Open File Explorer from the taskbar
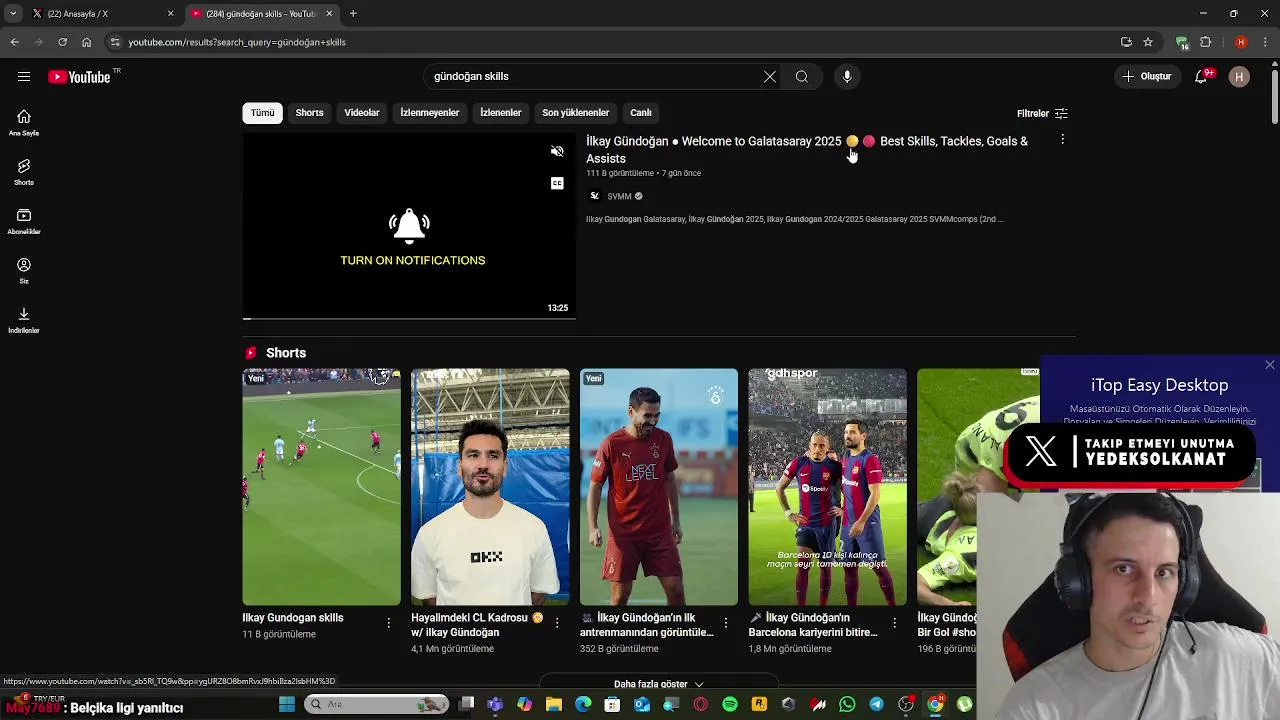This screenshot has width=1280, height=720. pos(554,705)
